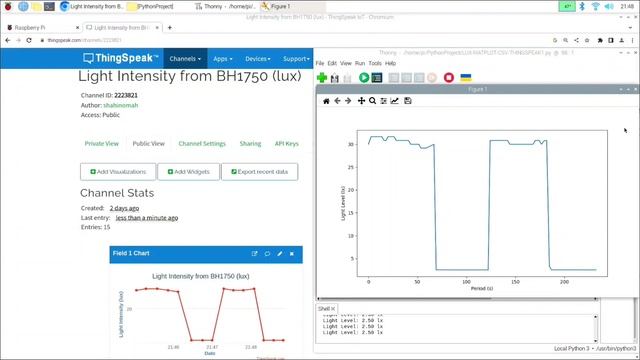The image size is (640, 360).
Task: Open author shahinomah profile link
Action: [120, 105]
